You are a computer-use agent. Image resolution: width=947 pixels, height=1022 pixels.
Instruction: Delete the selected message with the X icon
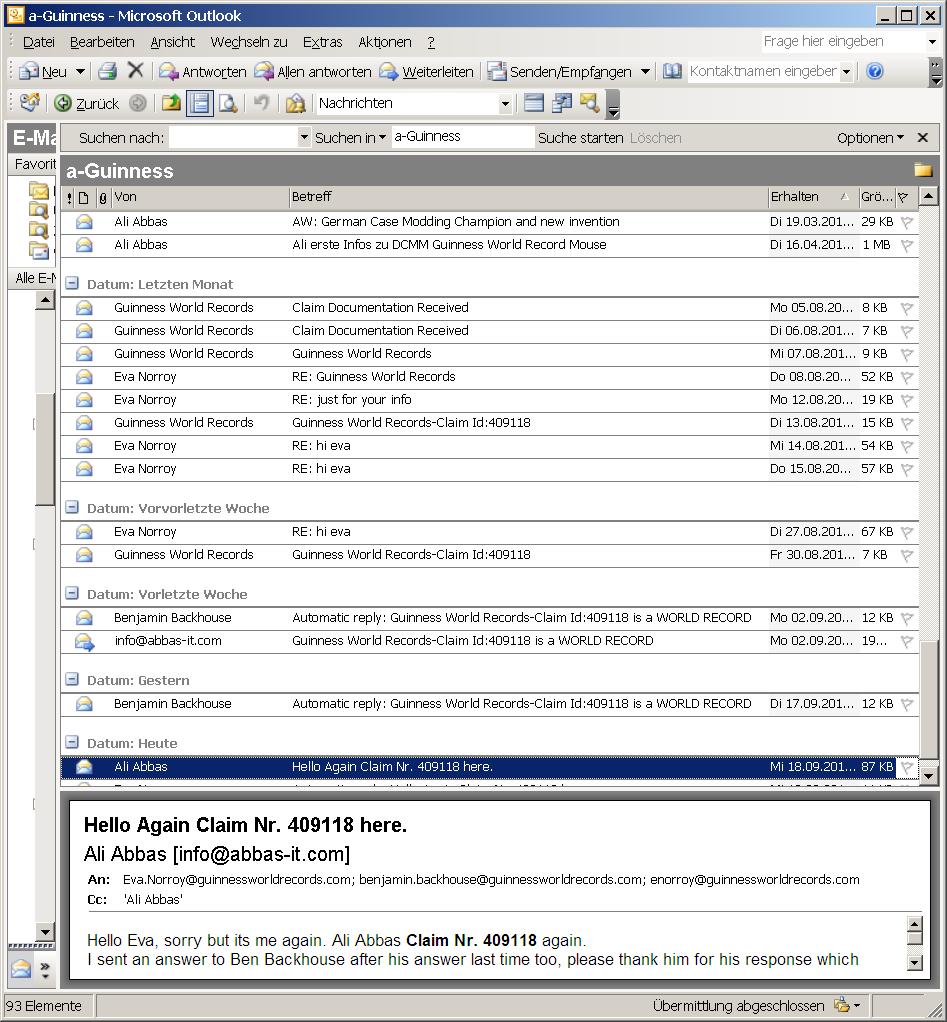(x=136, y=71)
